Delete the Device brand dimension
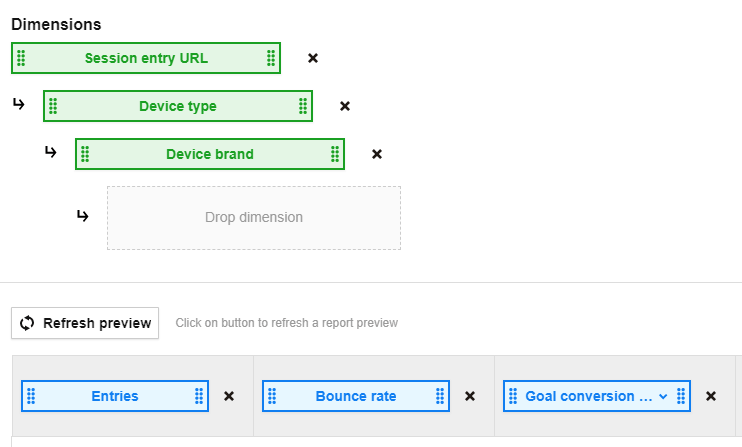Screen dimensions: 742x447 [x=377, y=154]
